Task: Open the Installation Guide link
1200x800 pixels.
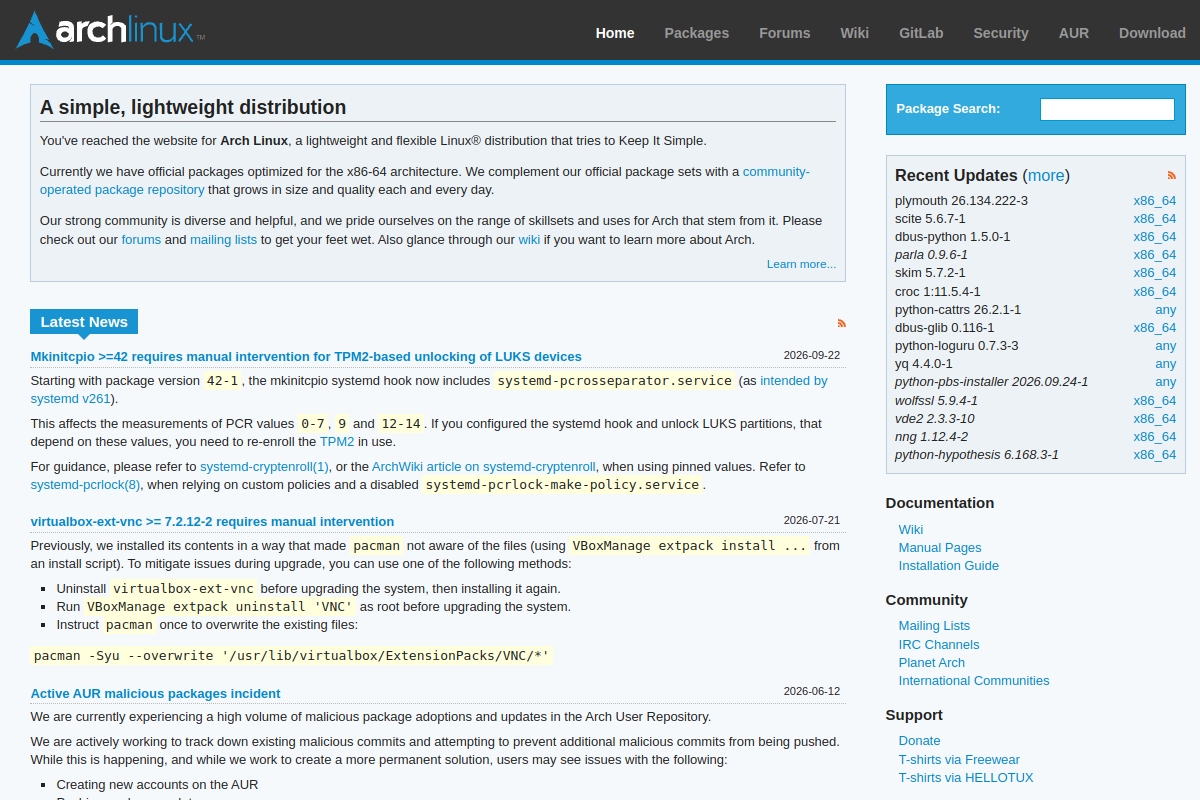Action: tap(949, 565)
